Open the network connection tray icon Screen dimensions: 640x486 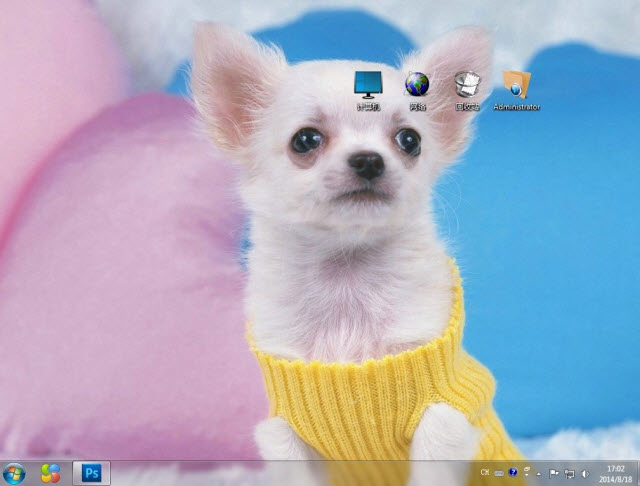tap(569, 473)
